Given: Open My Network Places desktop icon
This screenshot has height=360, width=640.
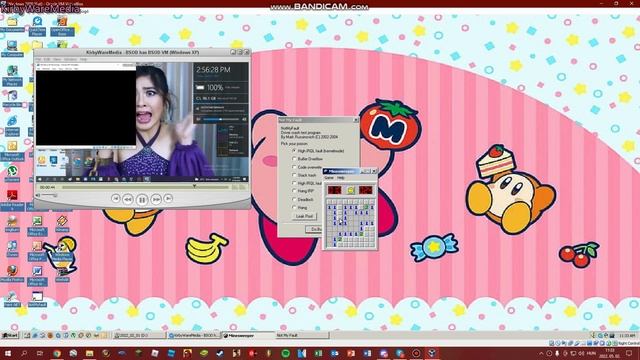Looking at the screenshot, I should pyautogui.click(x=12, y=76).
